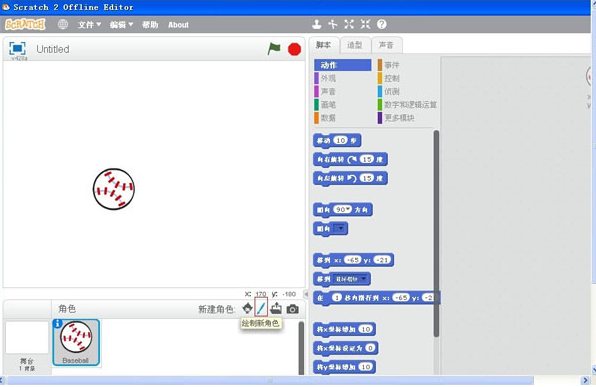Take new sprite from camera

tap(292, 309)
